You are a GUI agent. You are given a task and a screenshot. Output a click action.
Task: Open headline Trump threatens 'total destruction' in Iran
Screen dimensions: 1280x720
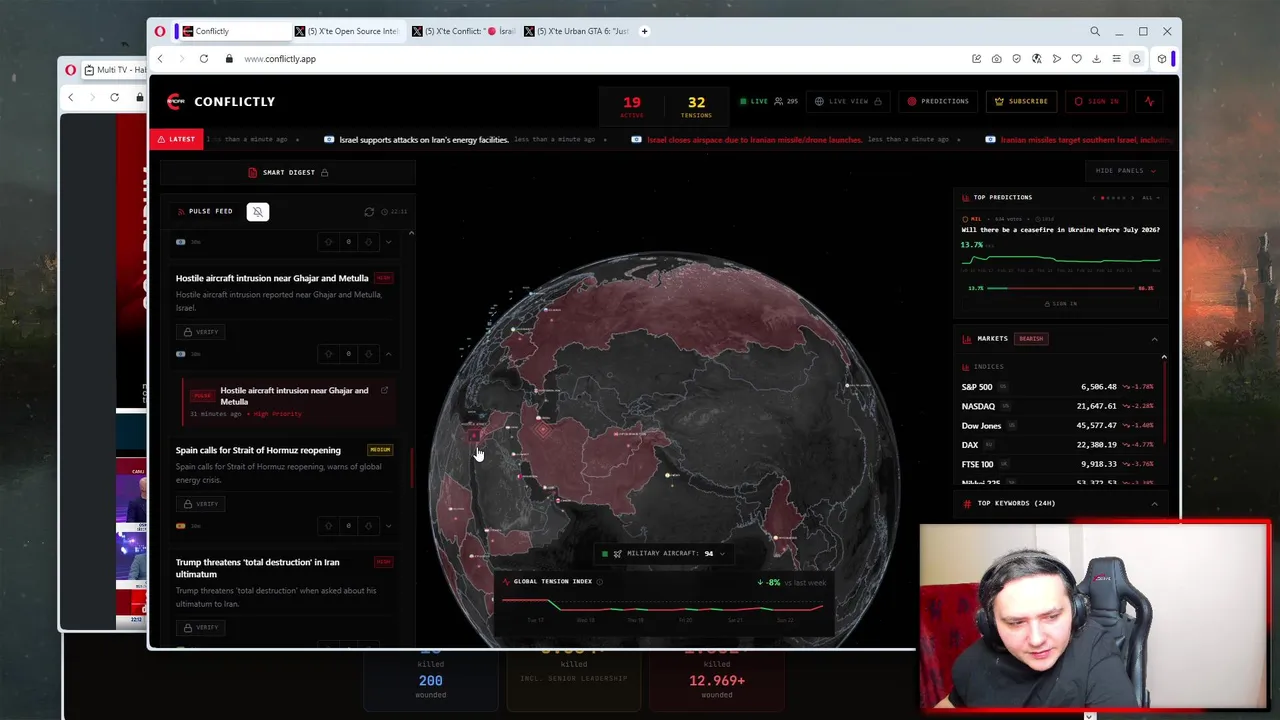(257, 568)
